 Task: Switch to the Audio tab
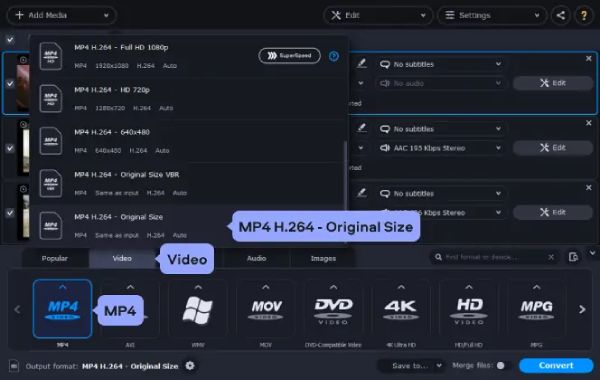coord(256,259)
